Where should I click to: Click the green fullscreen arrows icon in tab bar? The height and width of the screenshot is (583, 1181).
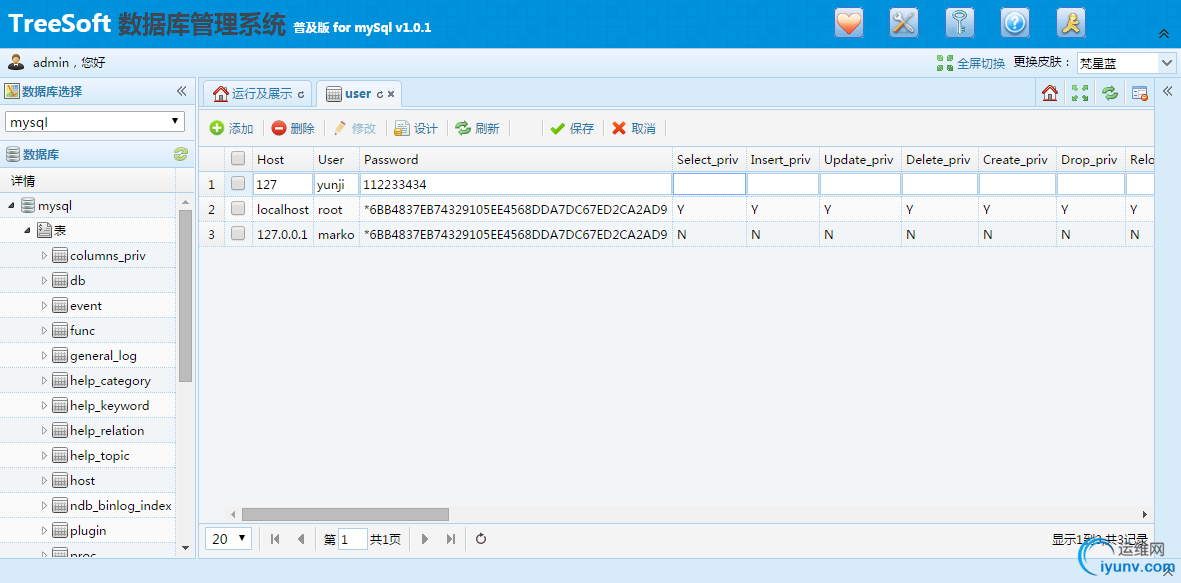(x=1080, y=93)
